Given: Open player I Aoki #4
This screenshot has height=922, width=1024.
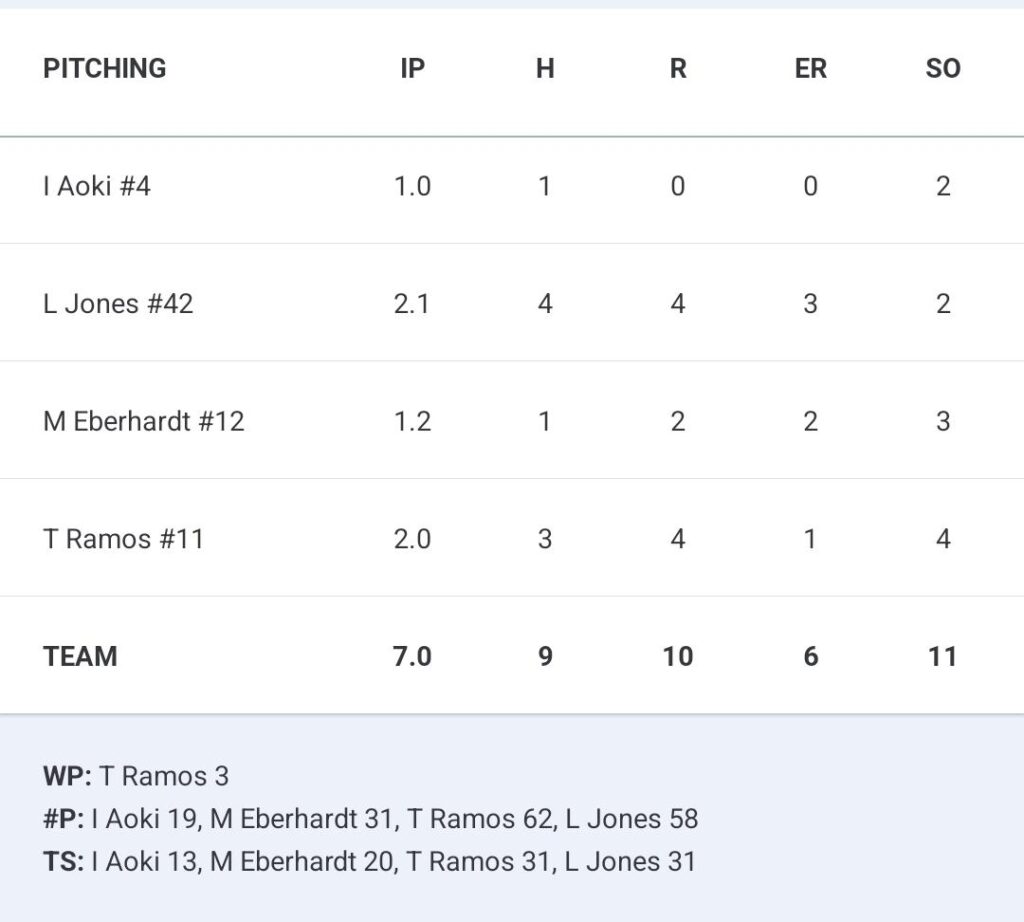Looking at the screenshot, I should click(97, 186).
